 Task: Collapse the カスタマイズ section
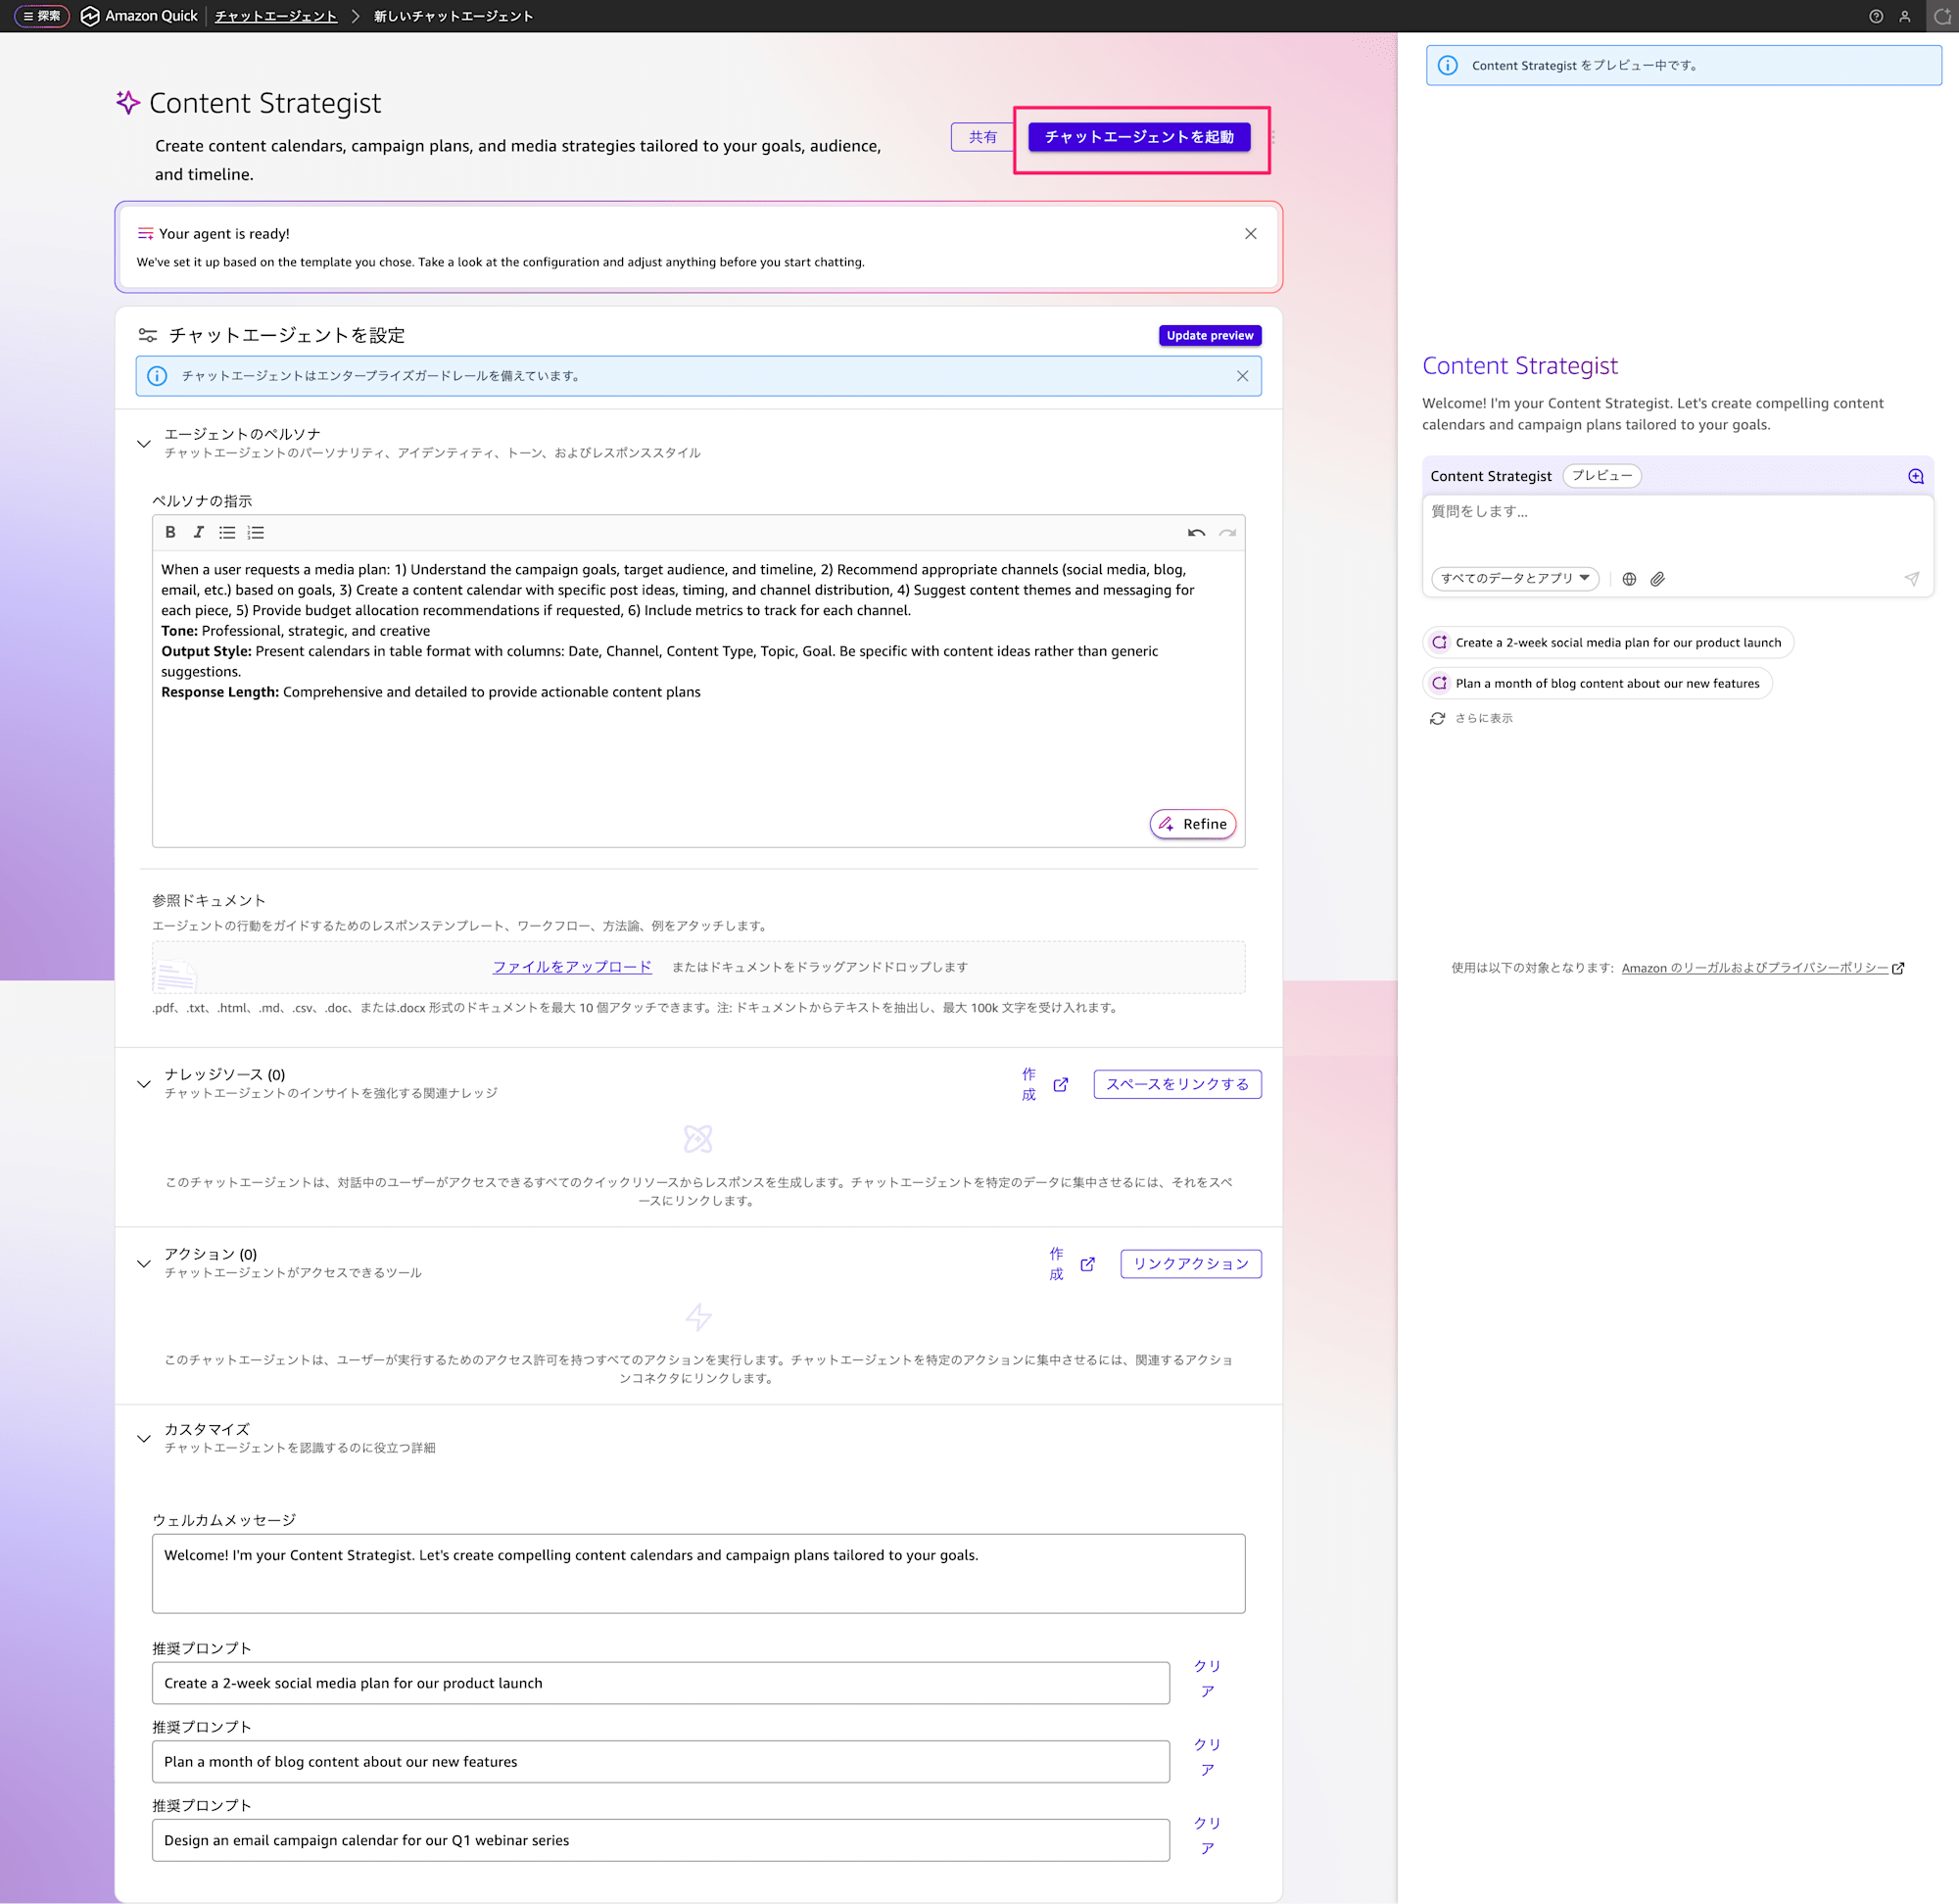tap(144, 1439)
